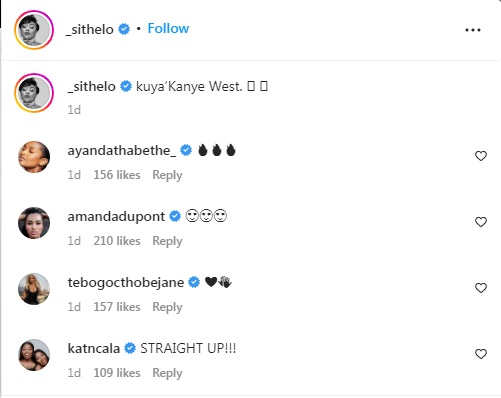Like ayandathabethe_'s comment with heart
The image size is (501, 398).
click(481, 156)
